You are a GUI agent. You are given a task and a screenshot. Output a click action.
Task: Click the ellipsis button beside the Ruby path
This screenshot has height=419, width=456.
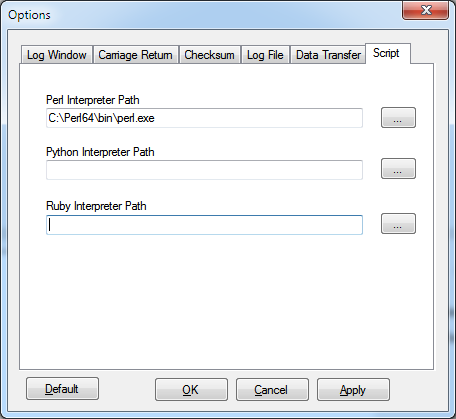pyautogui.click(x=398, y=224)
